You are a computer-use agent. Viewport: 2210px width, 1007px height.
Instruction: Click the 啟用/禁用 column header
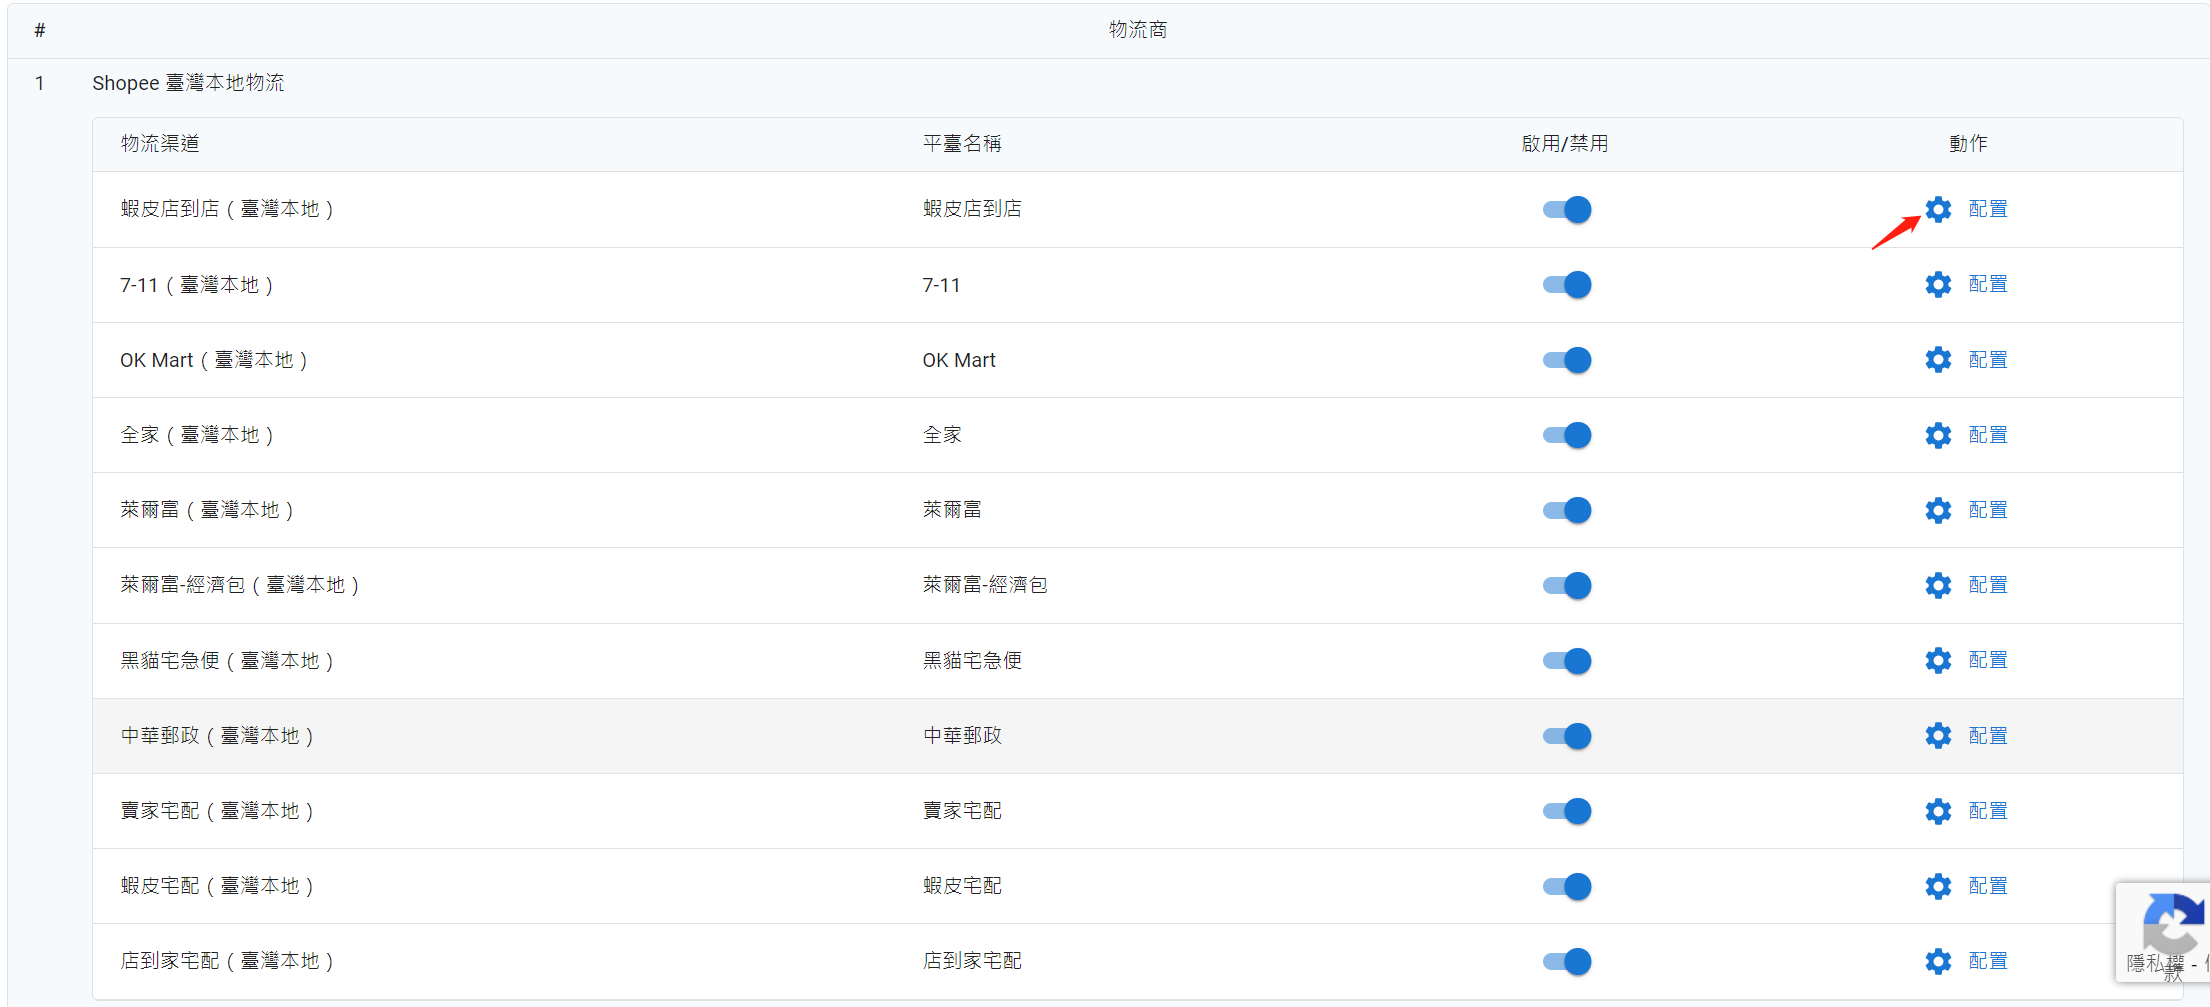(1565, 144)
